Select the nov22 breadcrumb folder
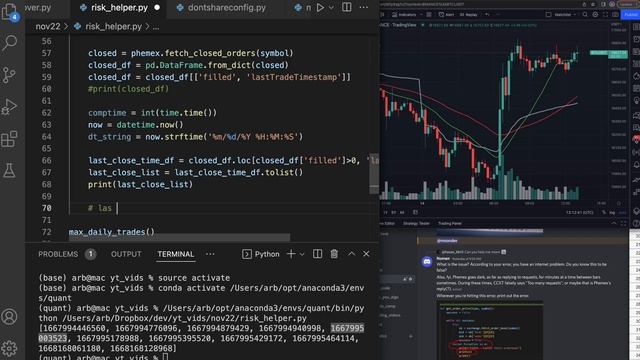This screenshot has height=360, width=640. pyautogui.click(x=48, y=27)
